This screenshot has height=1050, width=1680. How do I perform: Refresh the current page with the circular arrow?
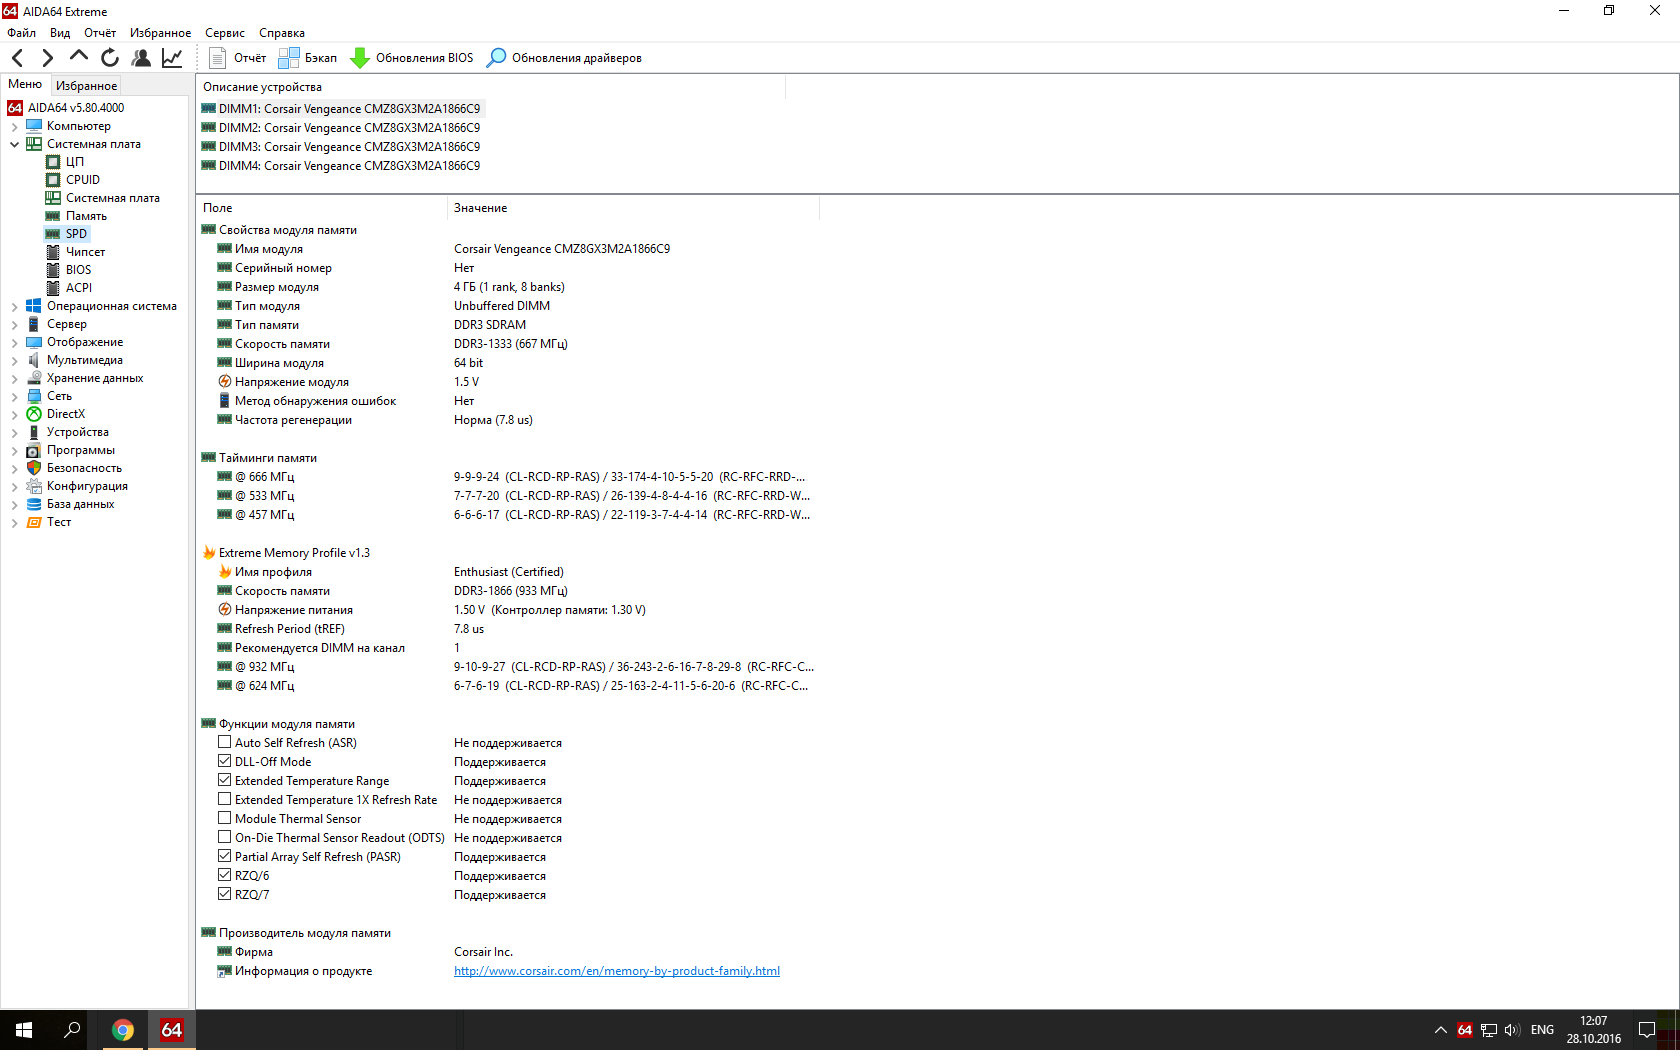(x=110, y=58)
